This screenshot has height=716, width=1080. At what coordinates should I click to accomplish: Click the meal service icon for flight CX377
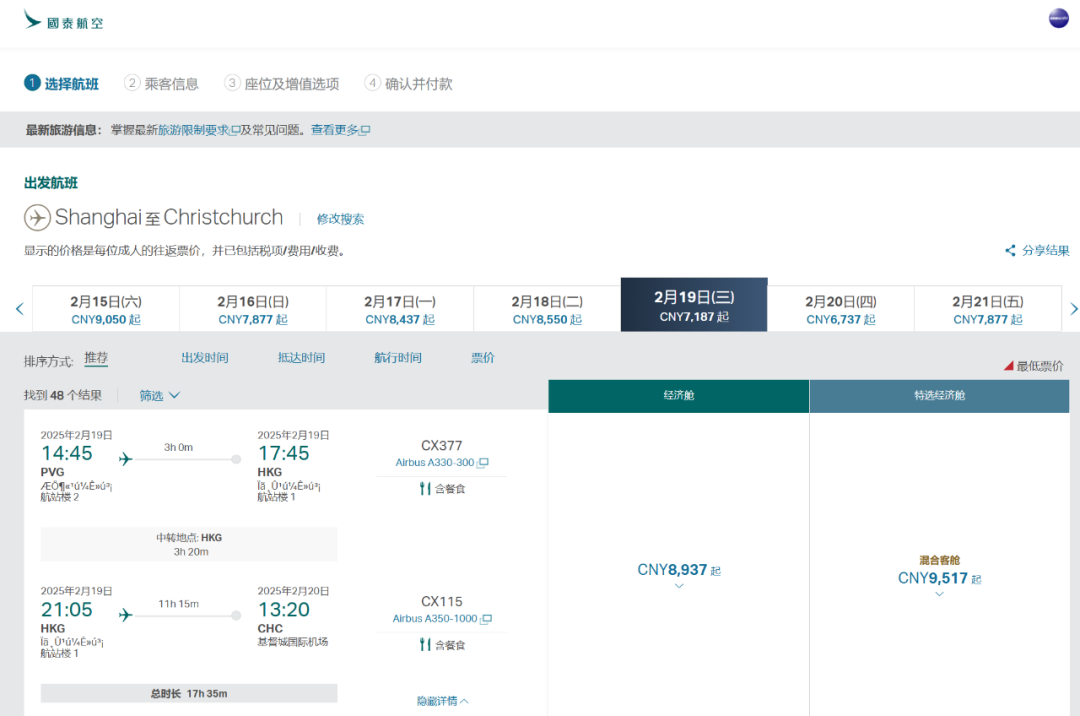point(426,488)
